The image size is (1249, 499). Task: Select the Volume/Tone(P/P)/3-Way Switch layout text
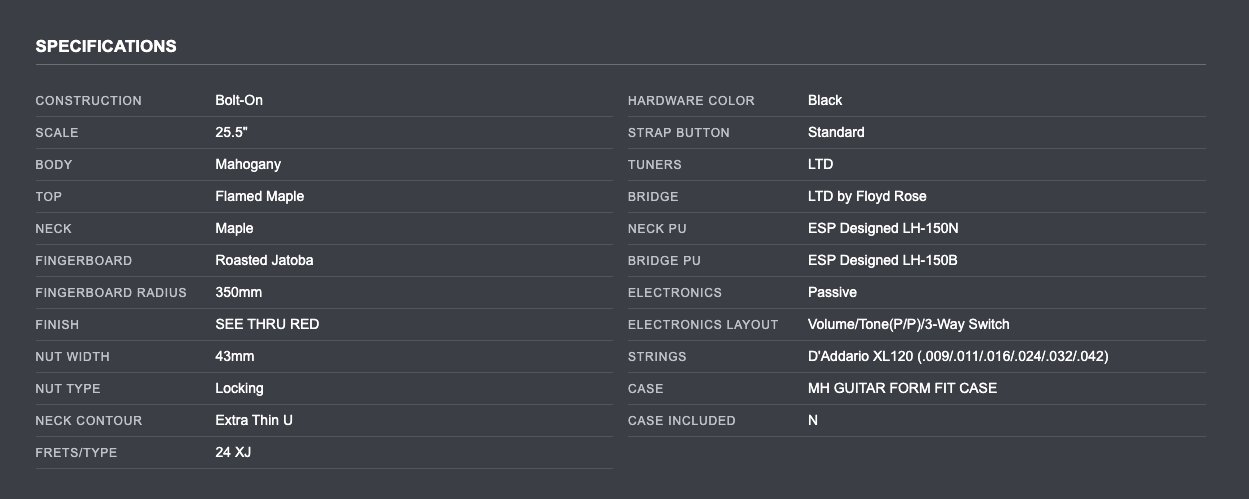tap(908, 324)
